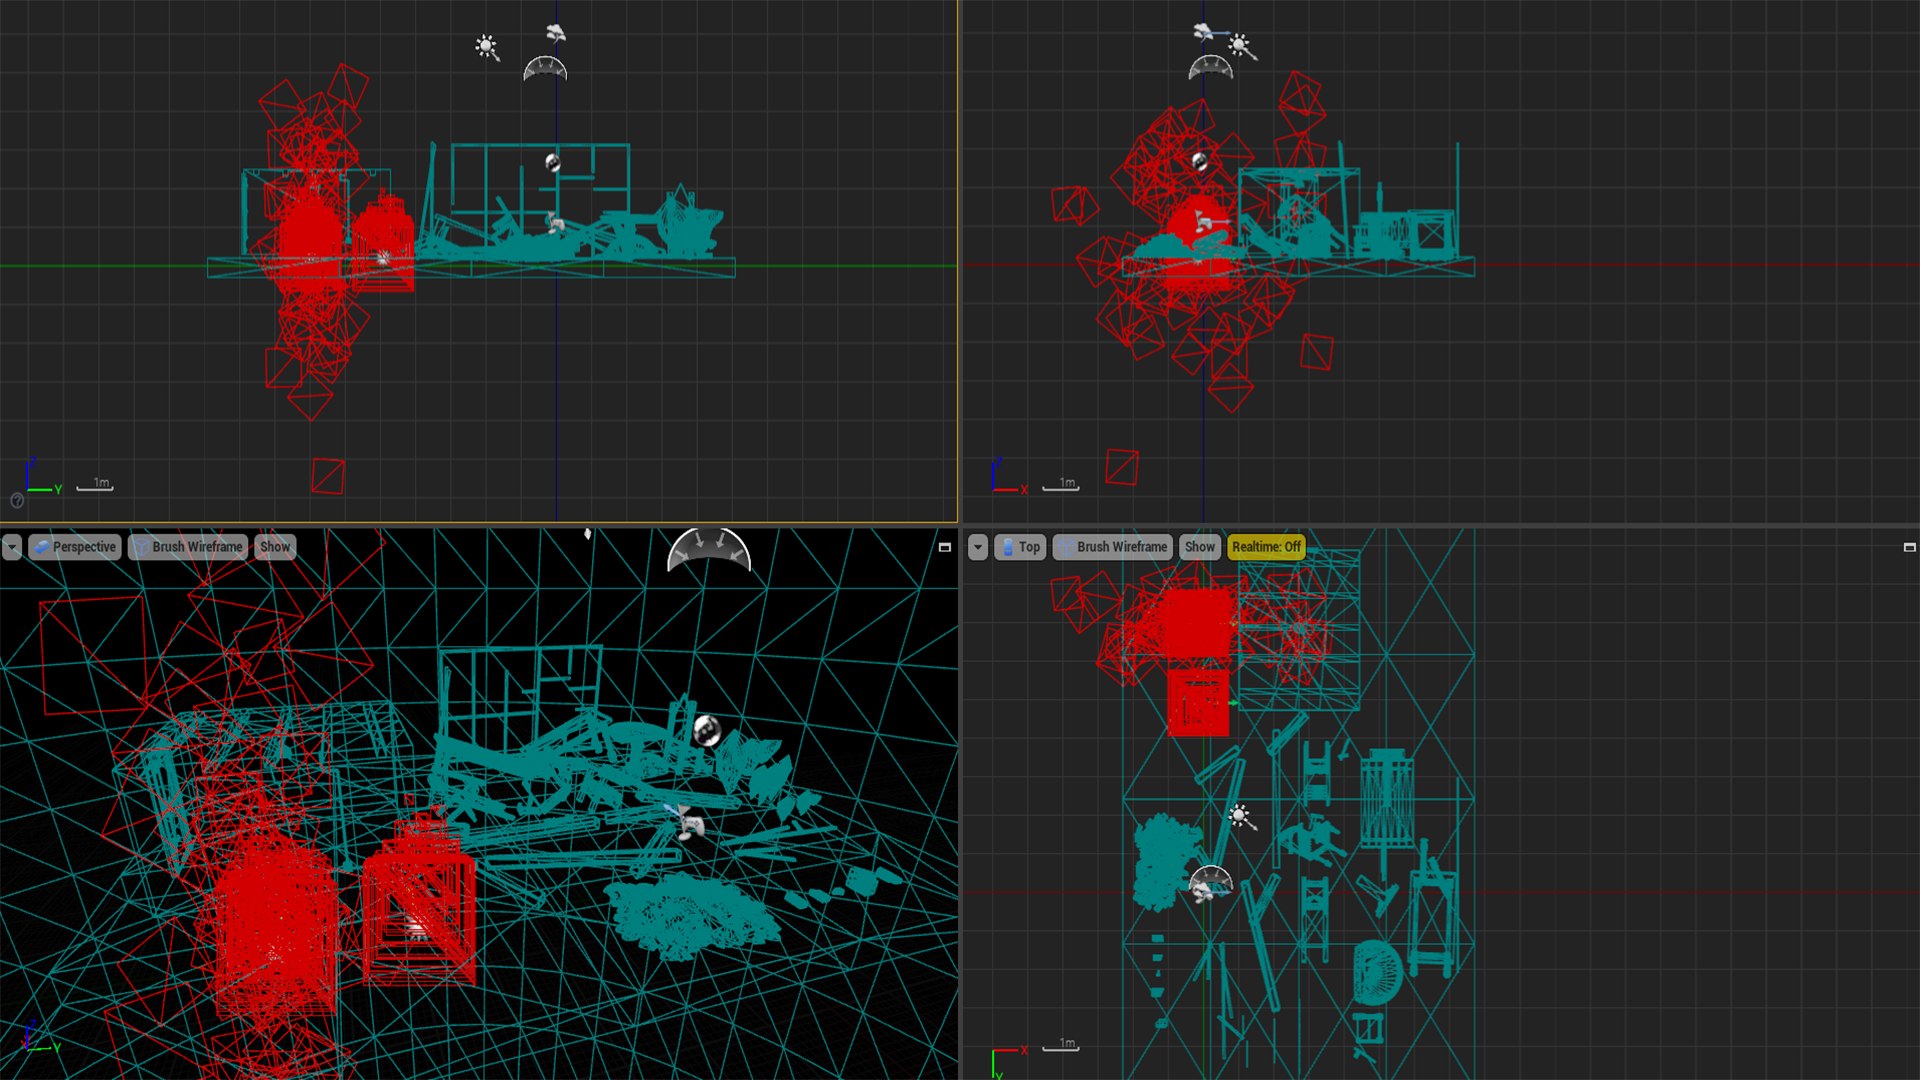Maximize the Top viewport
Image resolution: width=1920 pixels, height=1080 pixels.
(1909, 548)
